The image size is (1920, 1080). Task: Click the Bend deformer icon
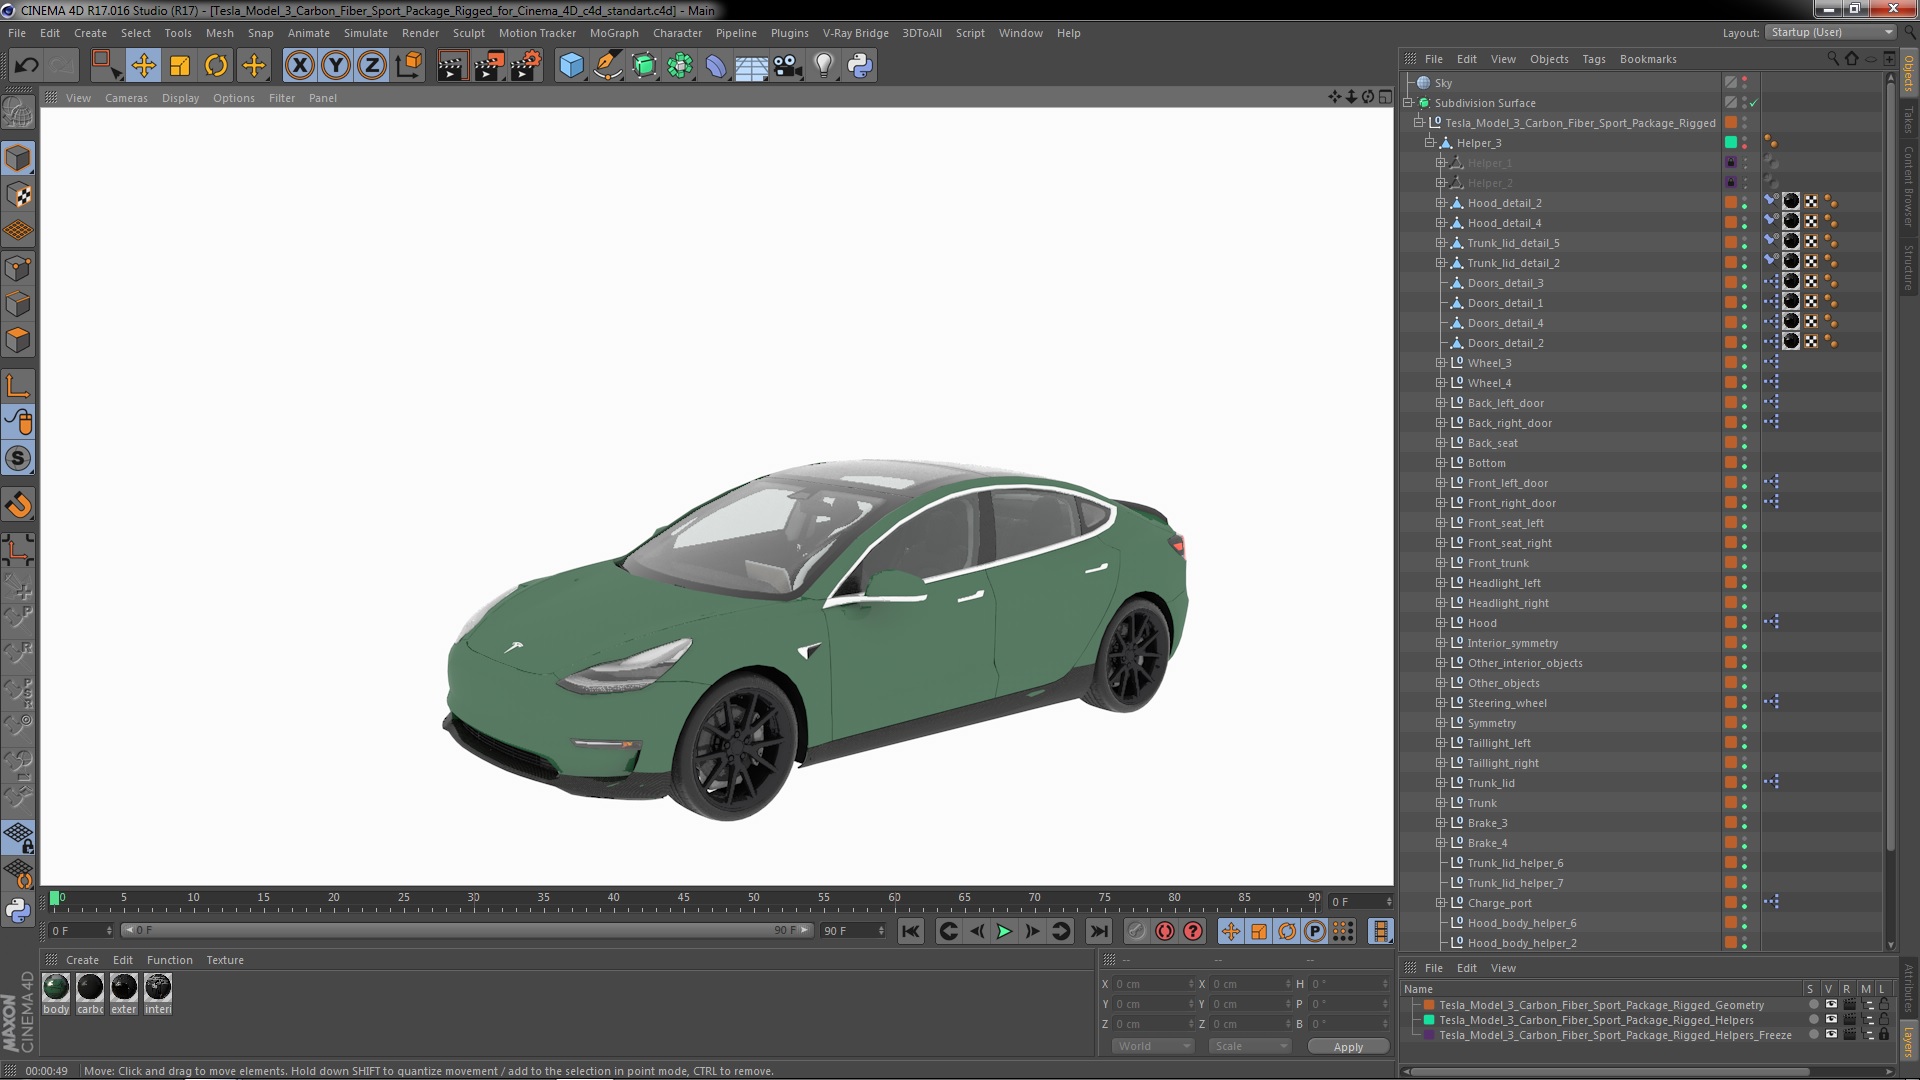716,66
